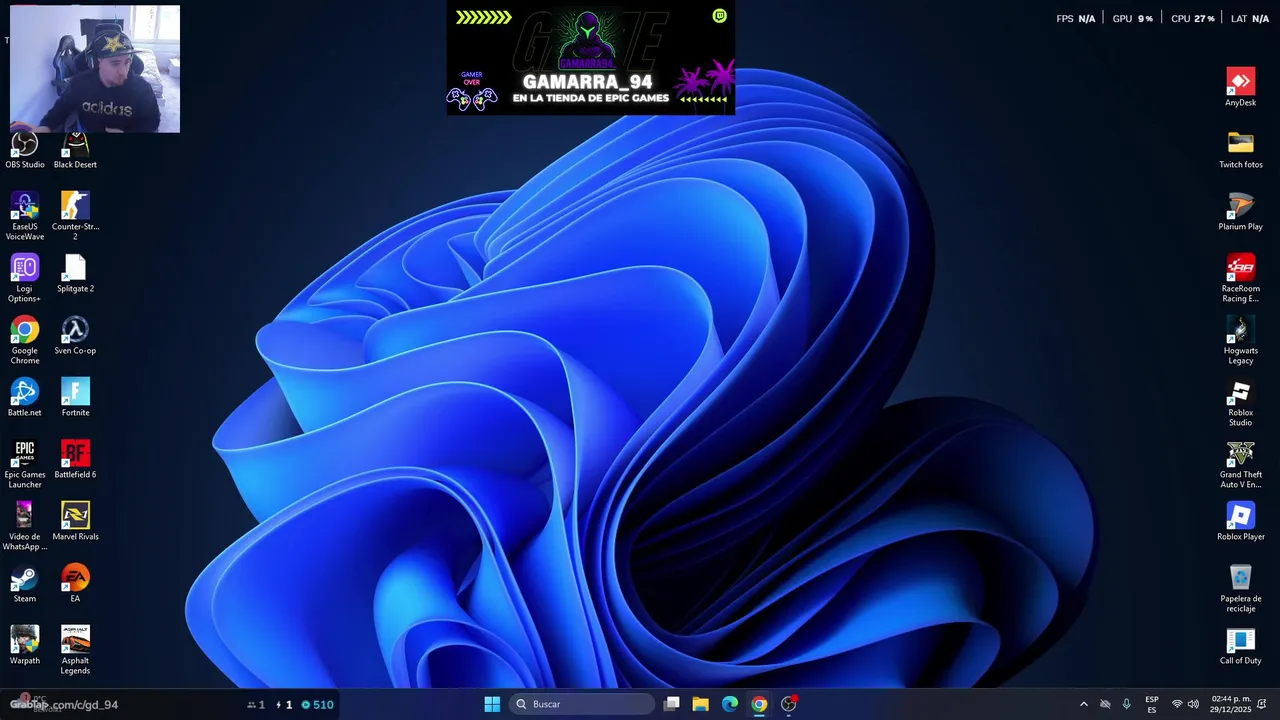This screenshot has height=720, width=1280.
Task: Select the Video de WhatsApp file
Action: 25,526
